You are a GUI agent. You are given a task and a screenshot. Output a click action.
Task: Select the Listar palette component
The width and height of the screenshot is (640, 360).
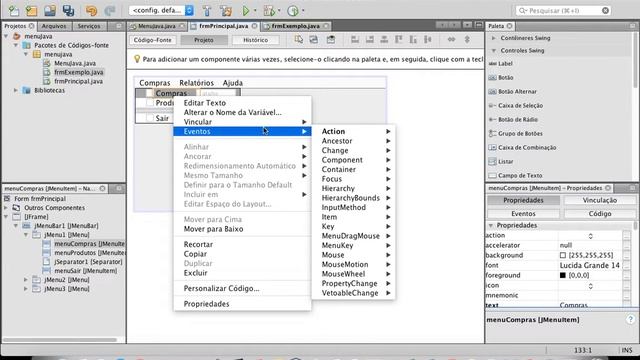coord(501,162)
